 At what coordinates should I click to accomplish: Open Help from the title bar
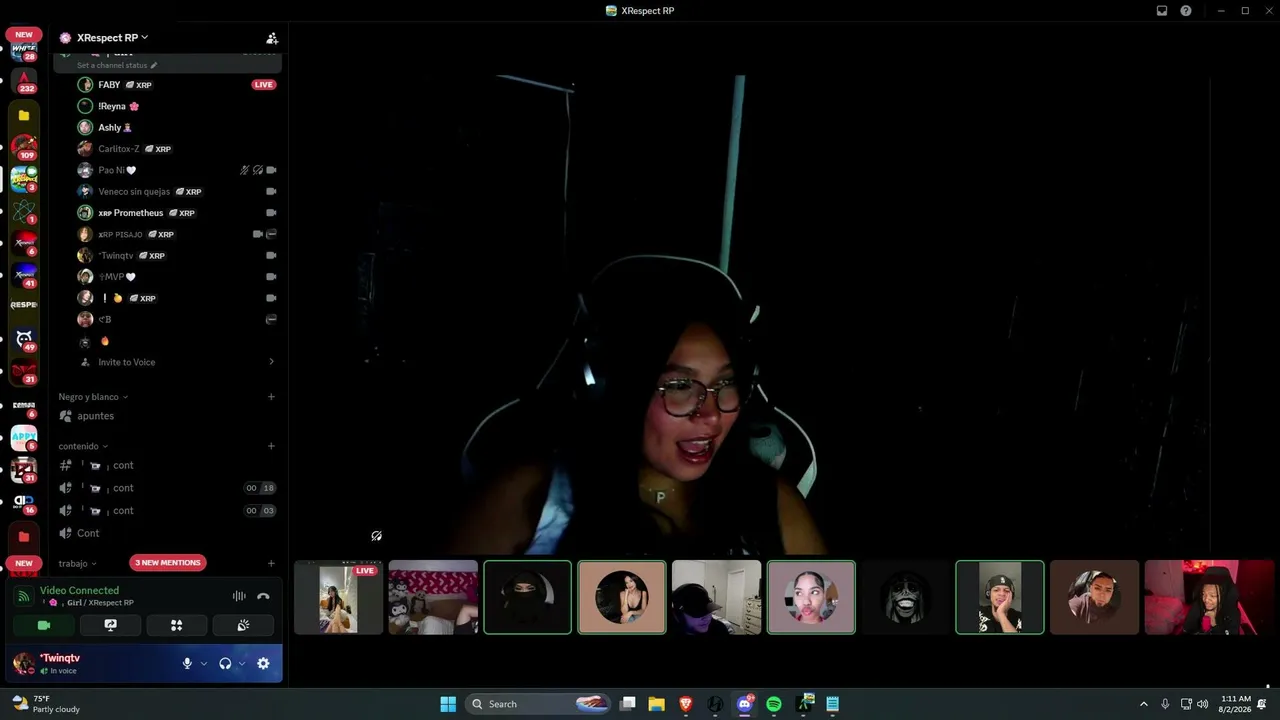[1186, 11]
